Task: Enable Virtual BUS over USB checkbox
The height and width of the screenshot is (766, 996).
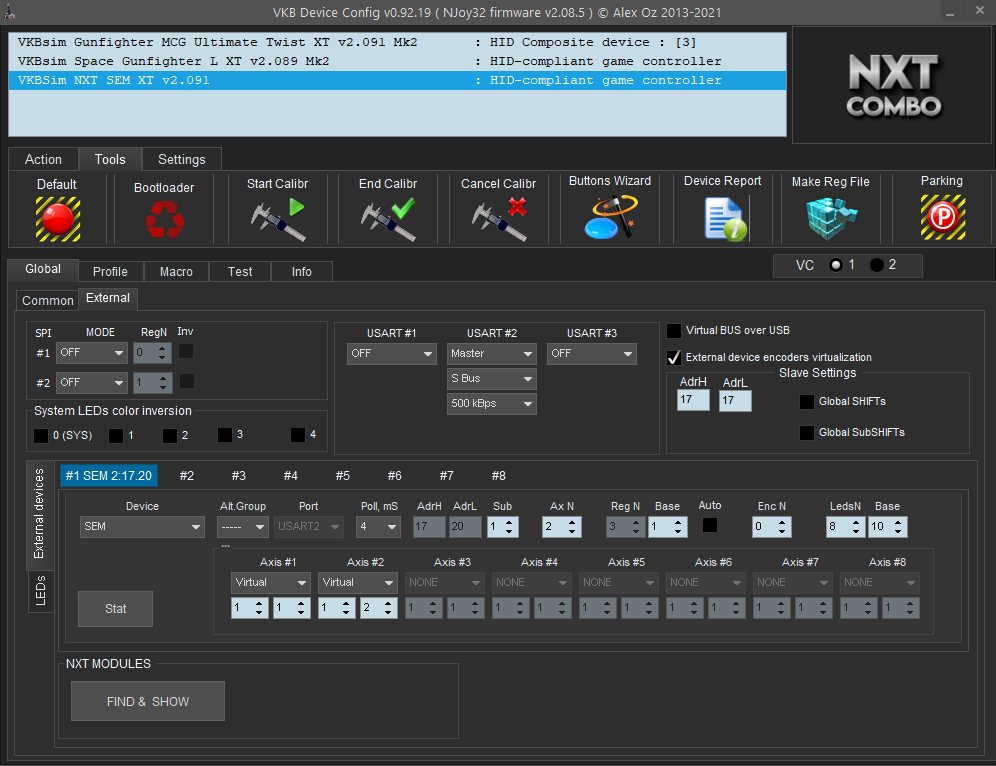Action: point(675,331)
